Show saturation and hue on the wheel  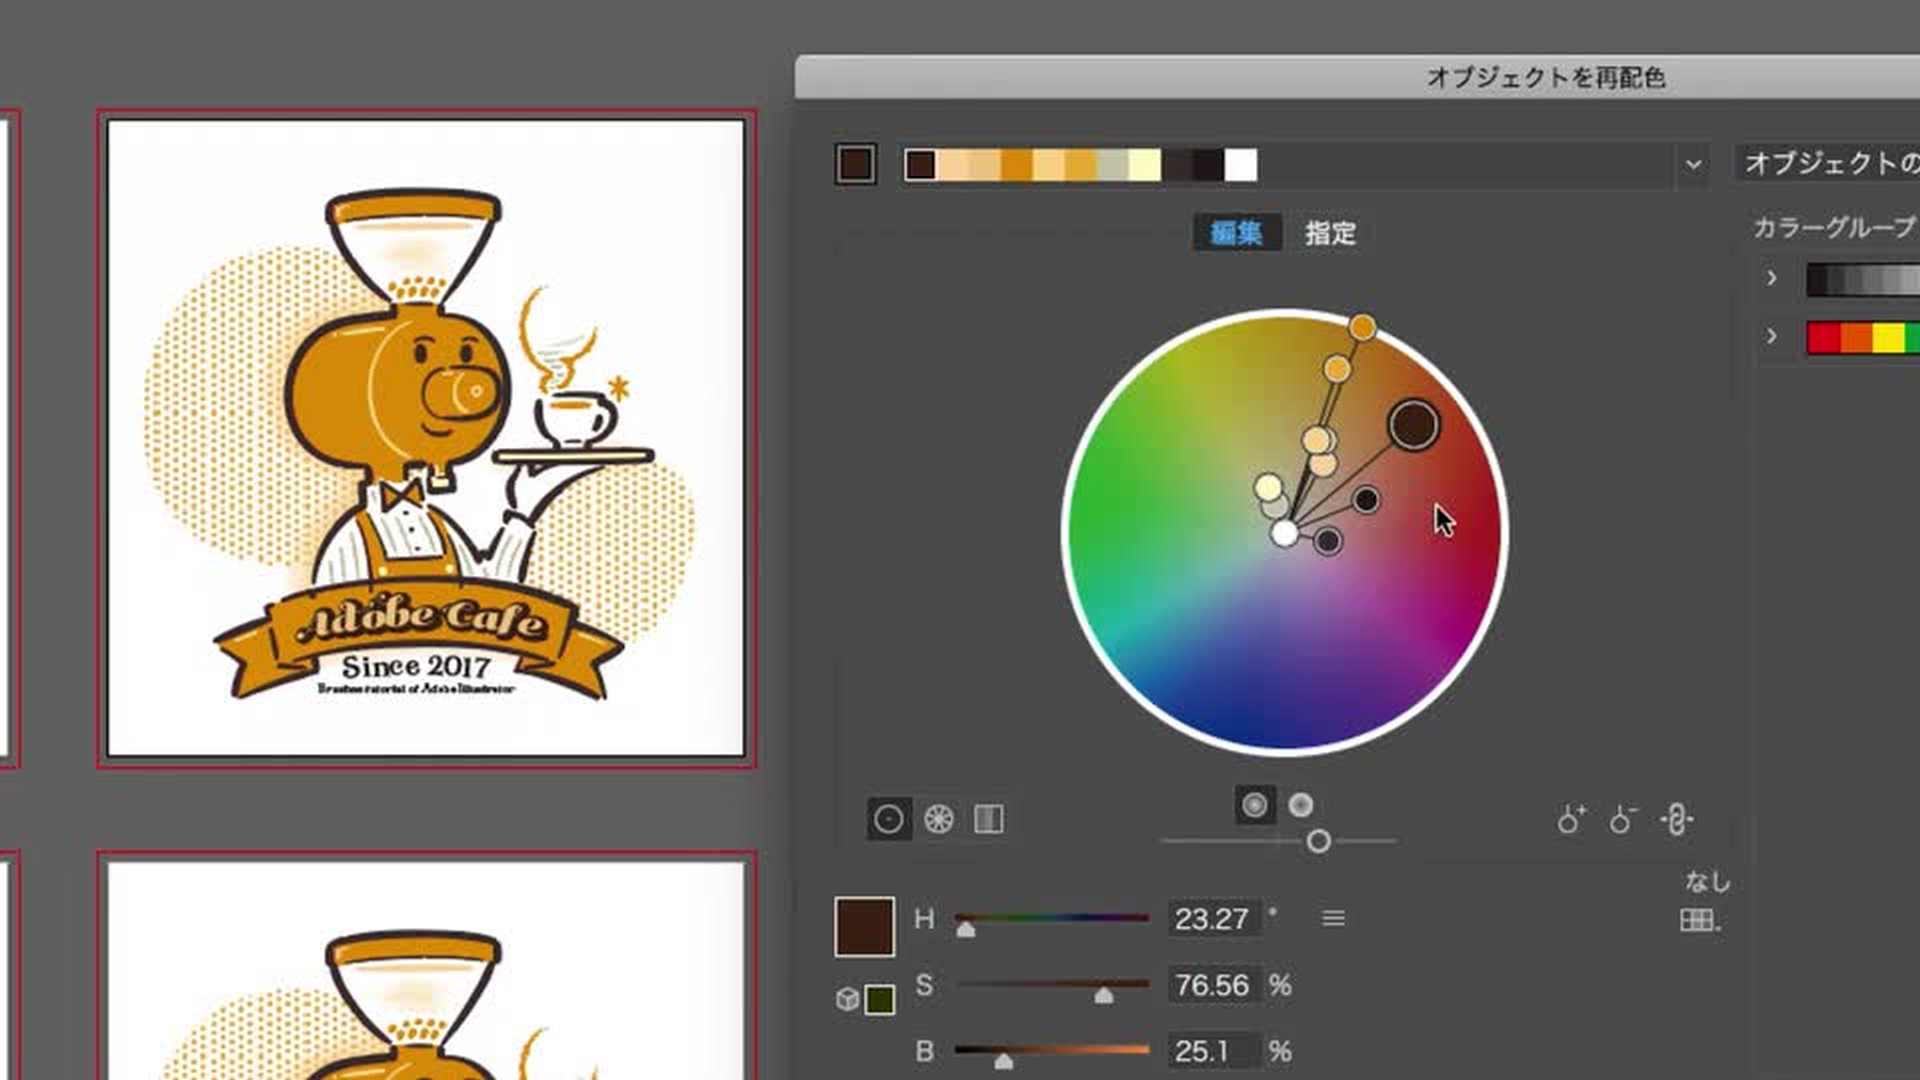tap(1255, 805)
